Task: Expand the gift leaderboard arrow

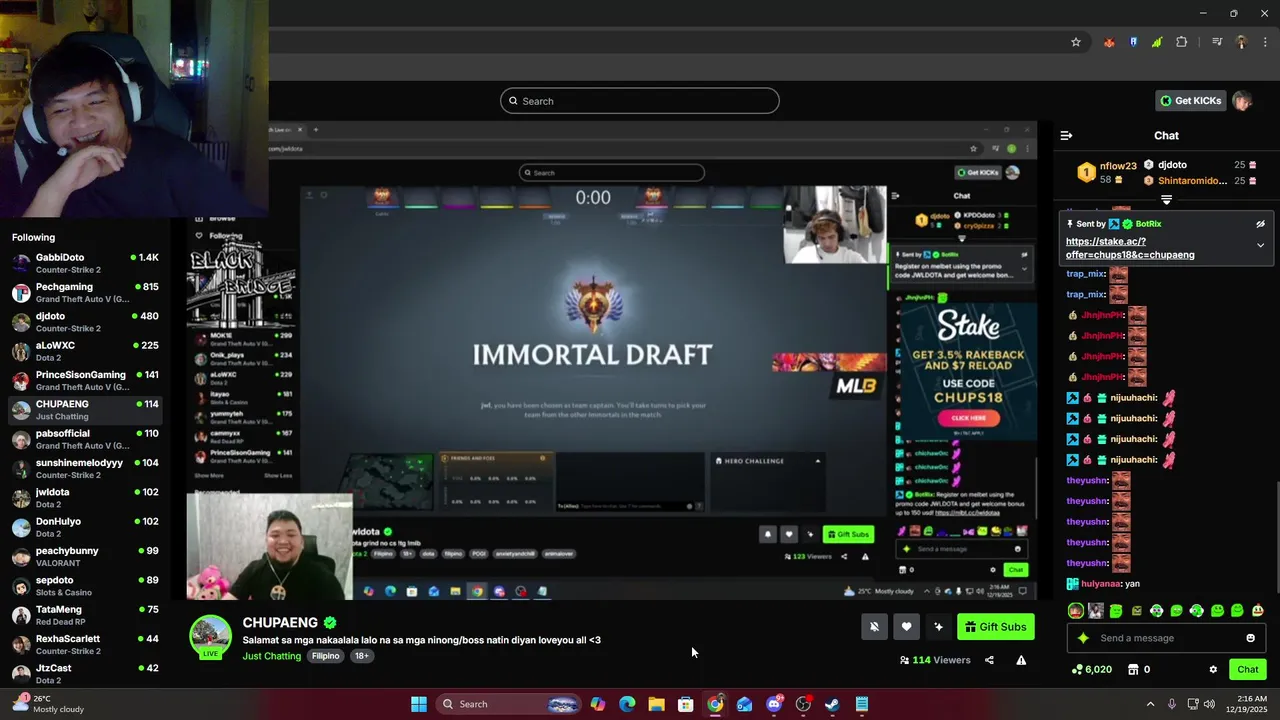Action: 1166,200
